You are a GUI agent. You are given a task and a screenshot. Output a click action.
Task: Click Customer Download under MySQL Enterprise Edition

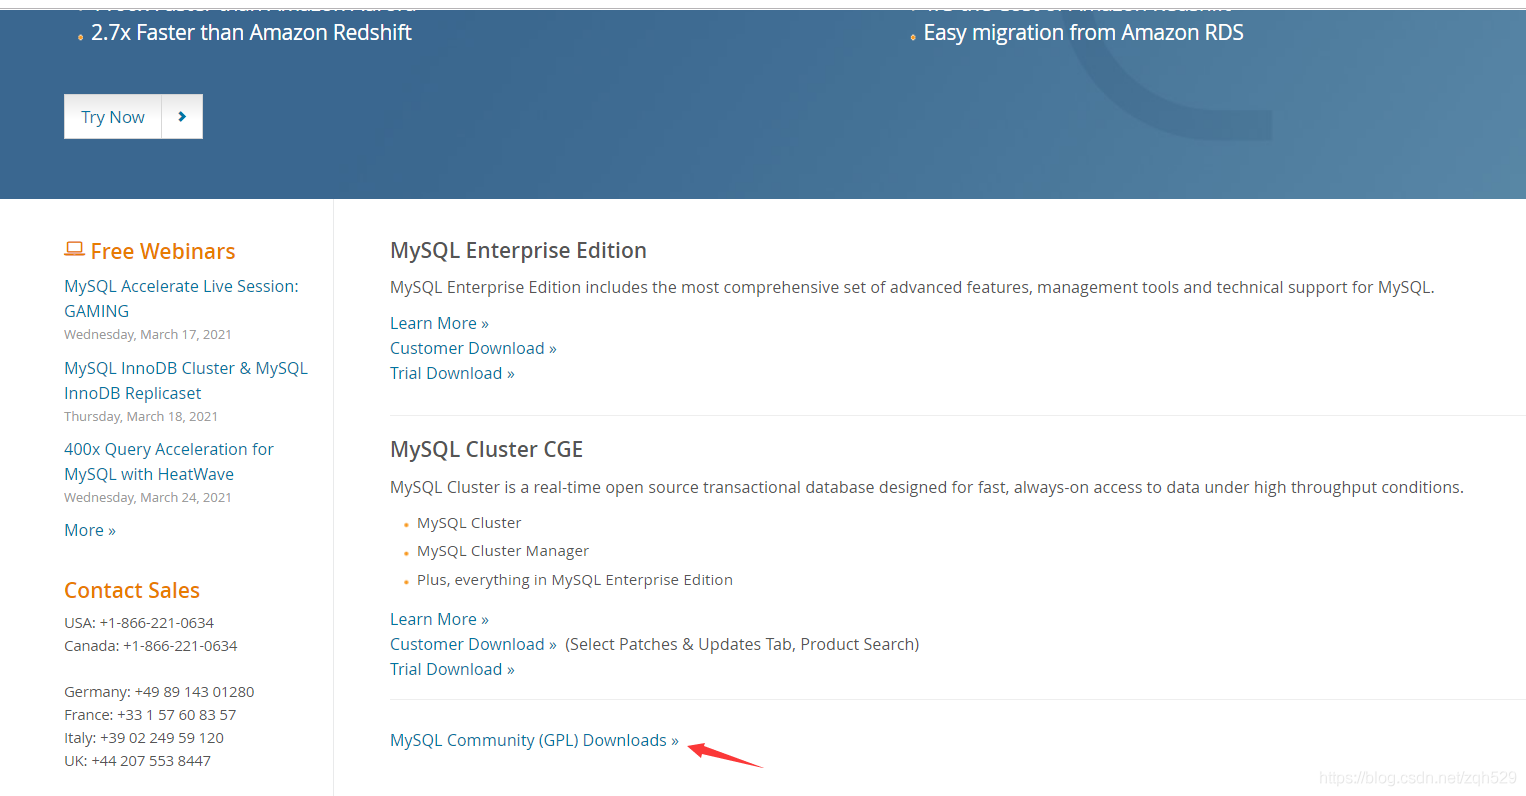[473, 348]
